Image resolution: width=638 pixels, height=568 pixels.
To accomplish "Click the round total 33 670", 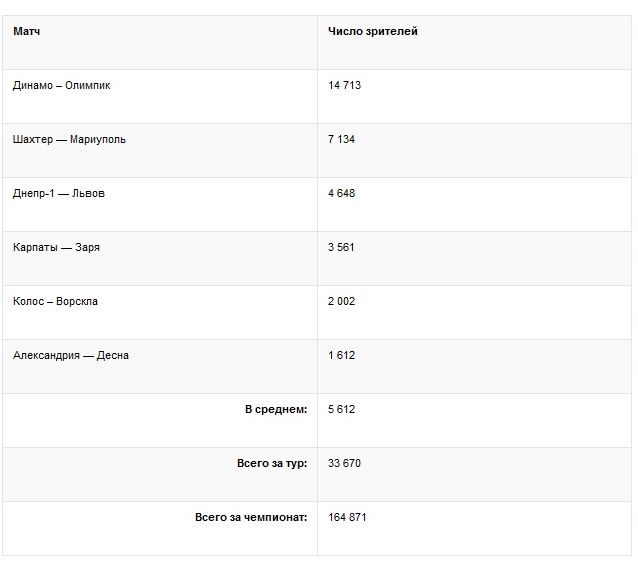I will pyautogui.click(x=344, y=464).
